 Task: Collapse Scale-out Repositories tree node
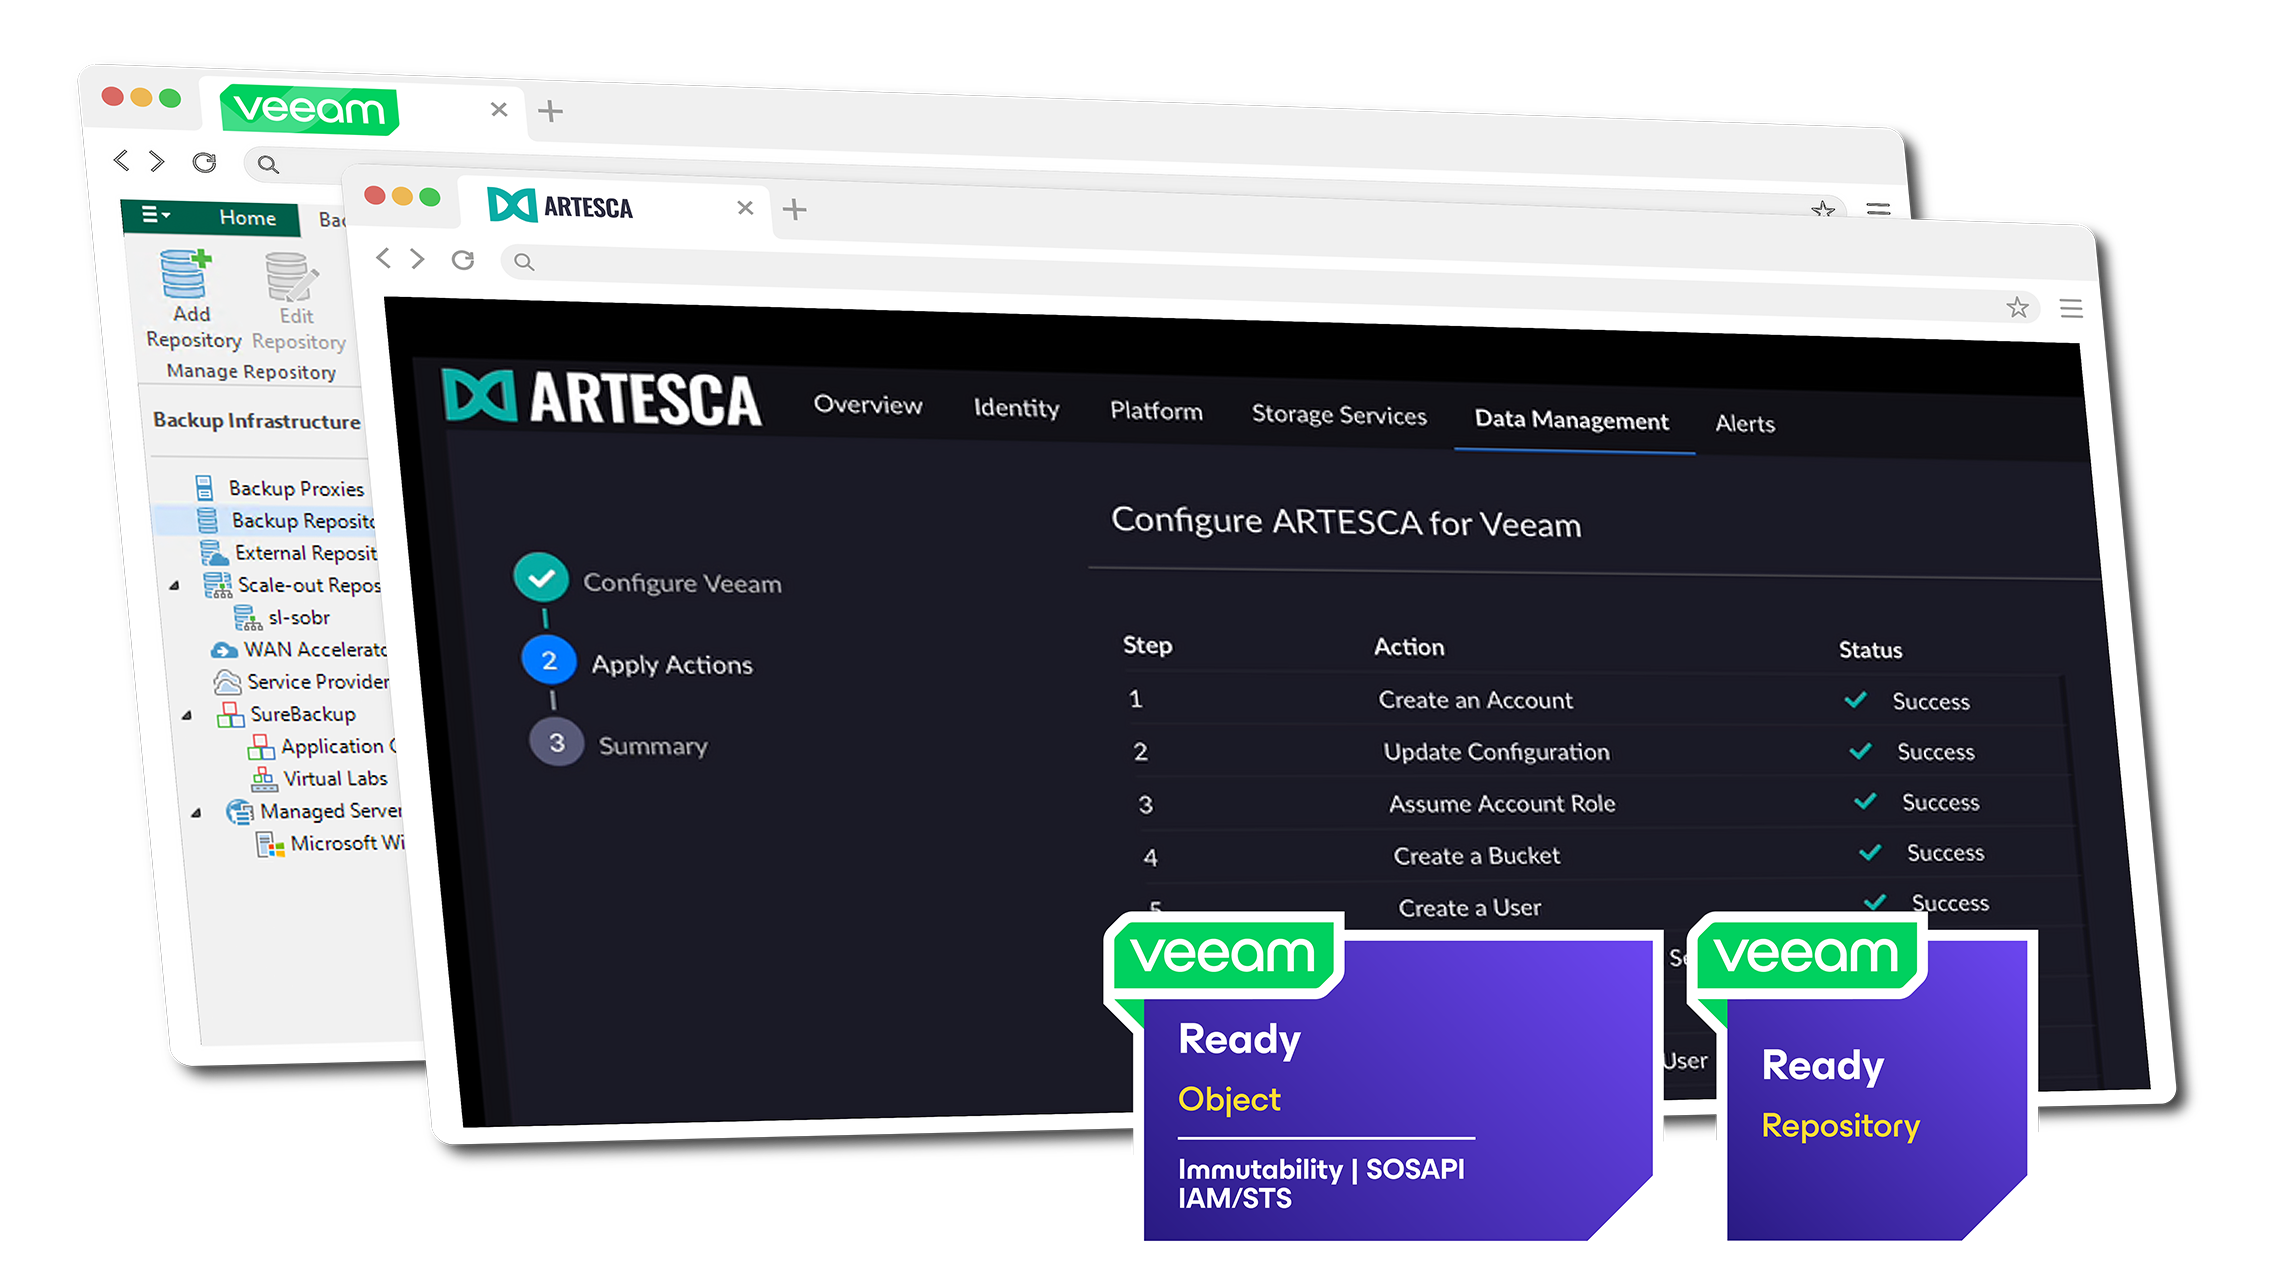click(175, 586)
